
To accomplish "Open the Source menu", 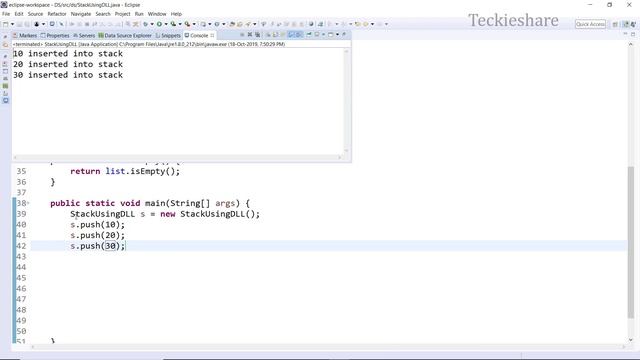I will (x=35, y=14).
